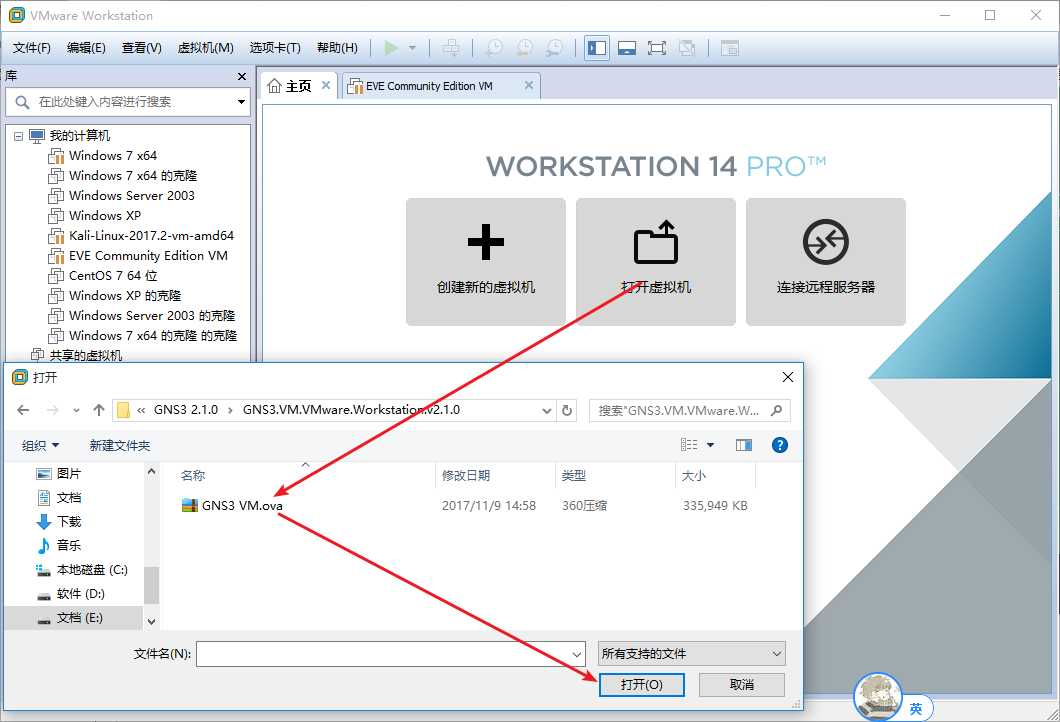The image size is (1060, 722).
Task: Open the dialog help icon
Action: pyautogui.click(x=779, y=445)
